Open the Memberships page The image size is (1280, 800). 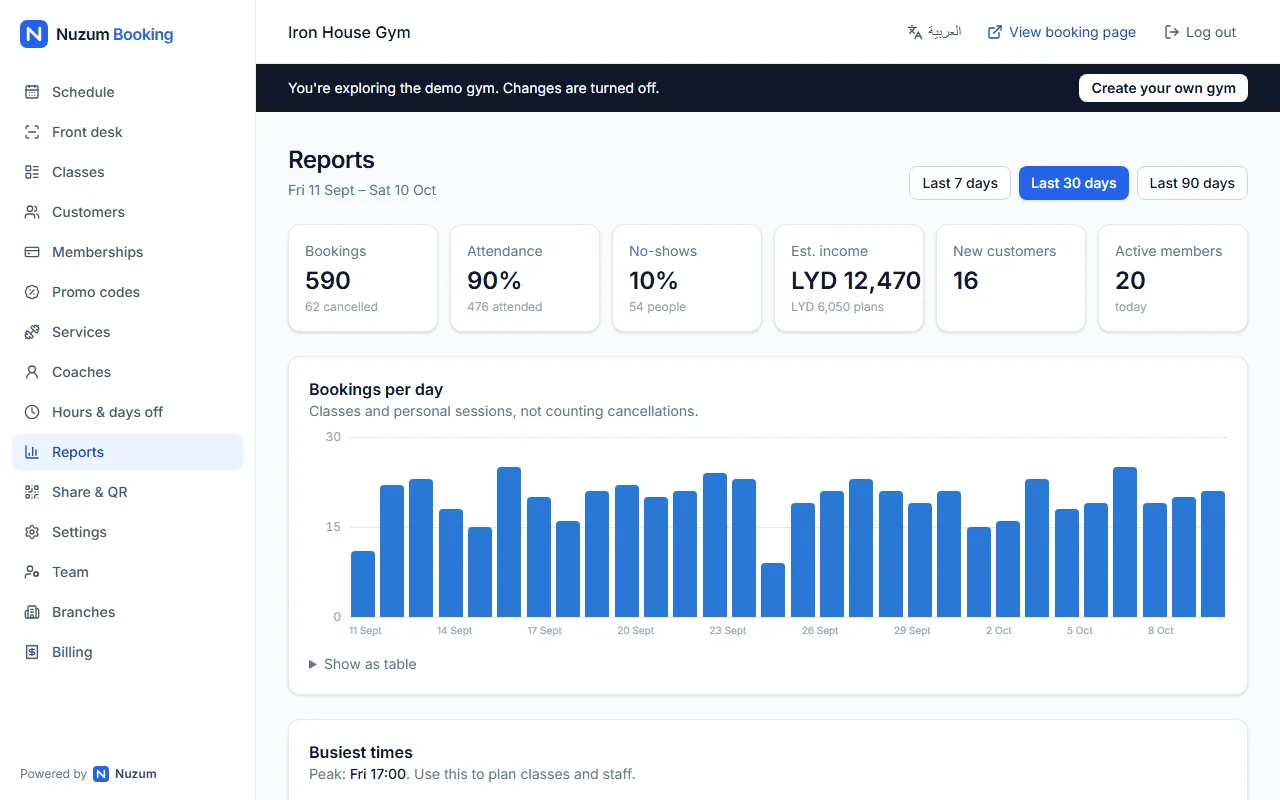[x=127, y=252]
